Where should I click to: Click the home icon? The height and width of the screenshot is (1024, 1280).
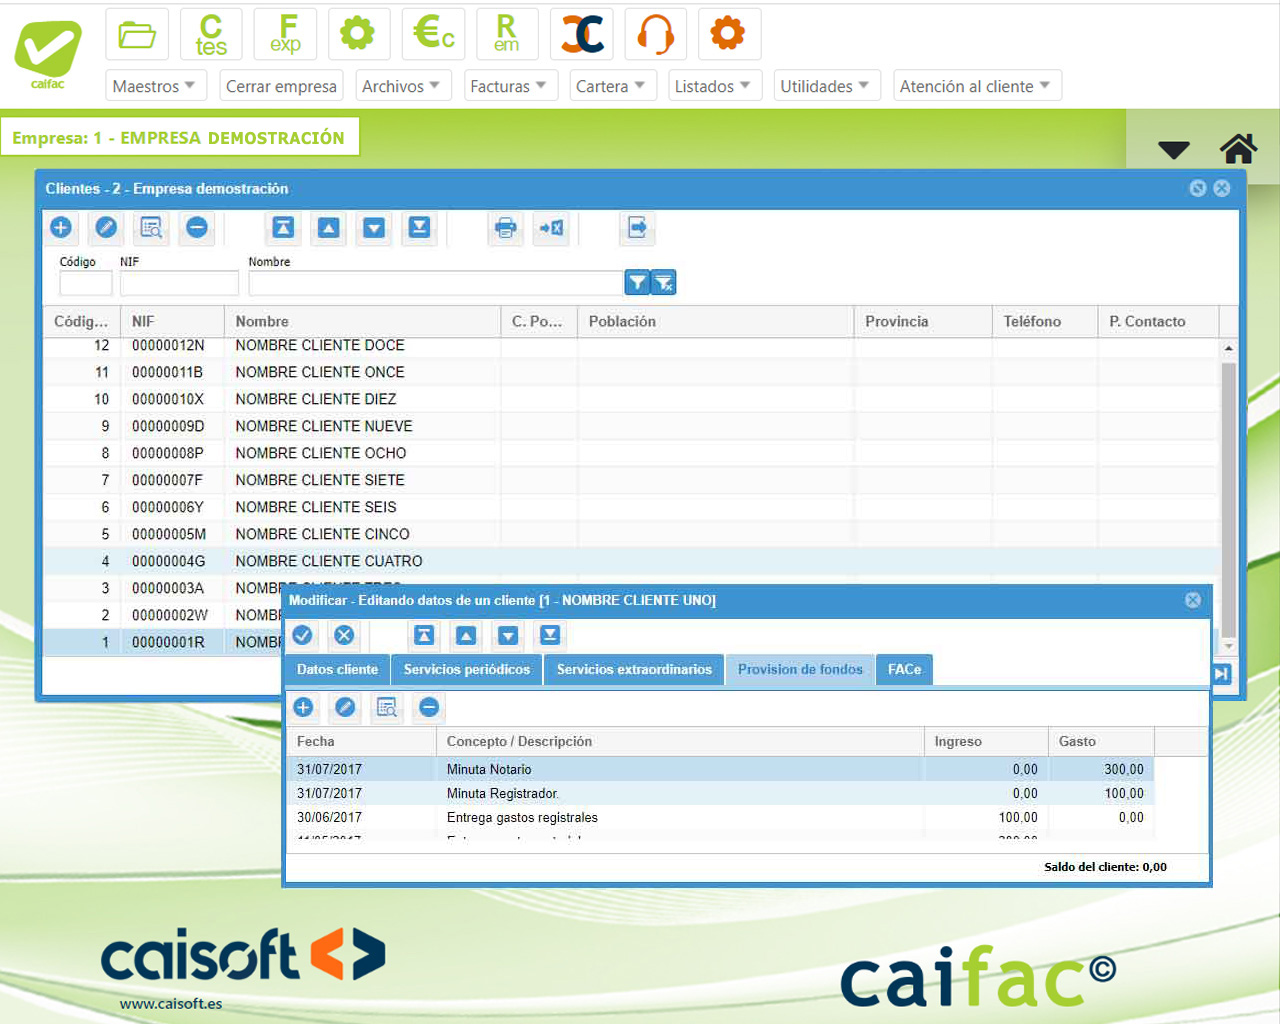(x=1238, y=149)
